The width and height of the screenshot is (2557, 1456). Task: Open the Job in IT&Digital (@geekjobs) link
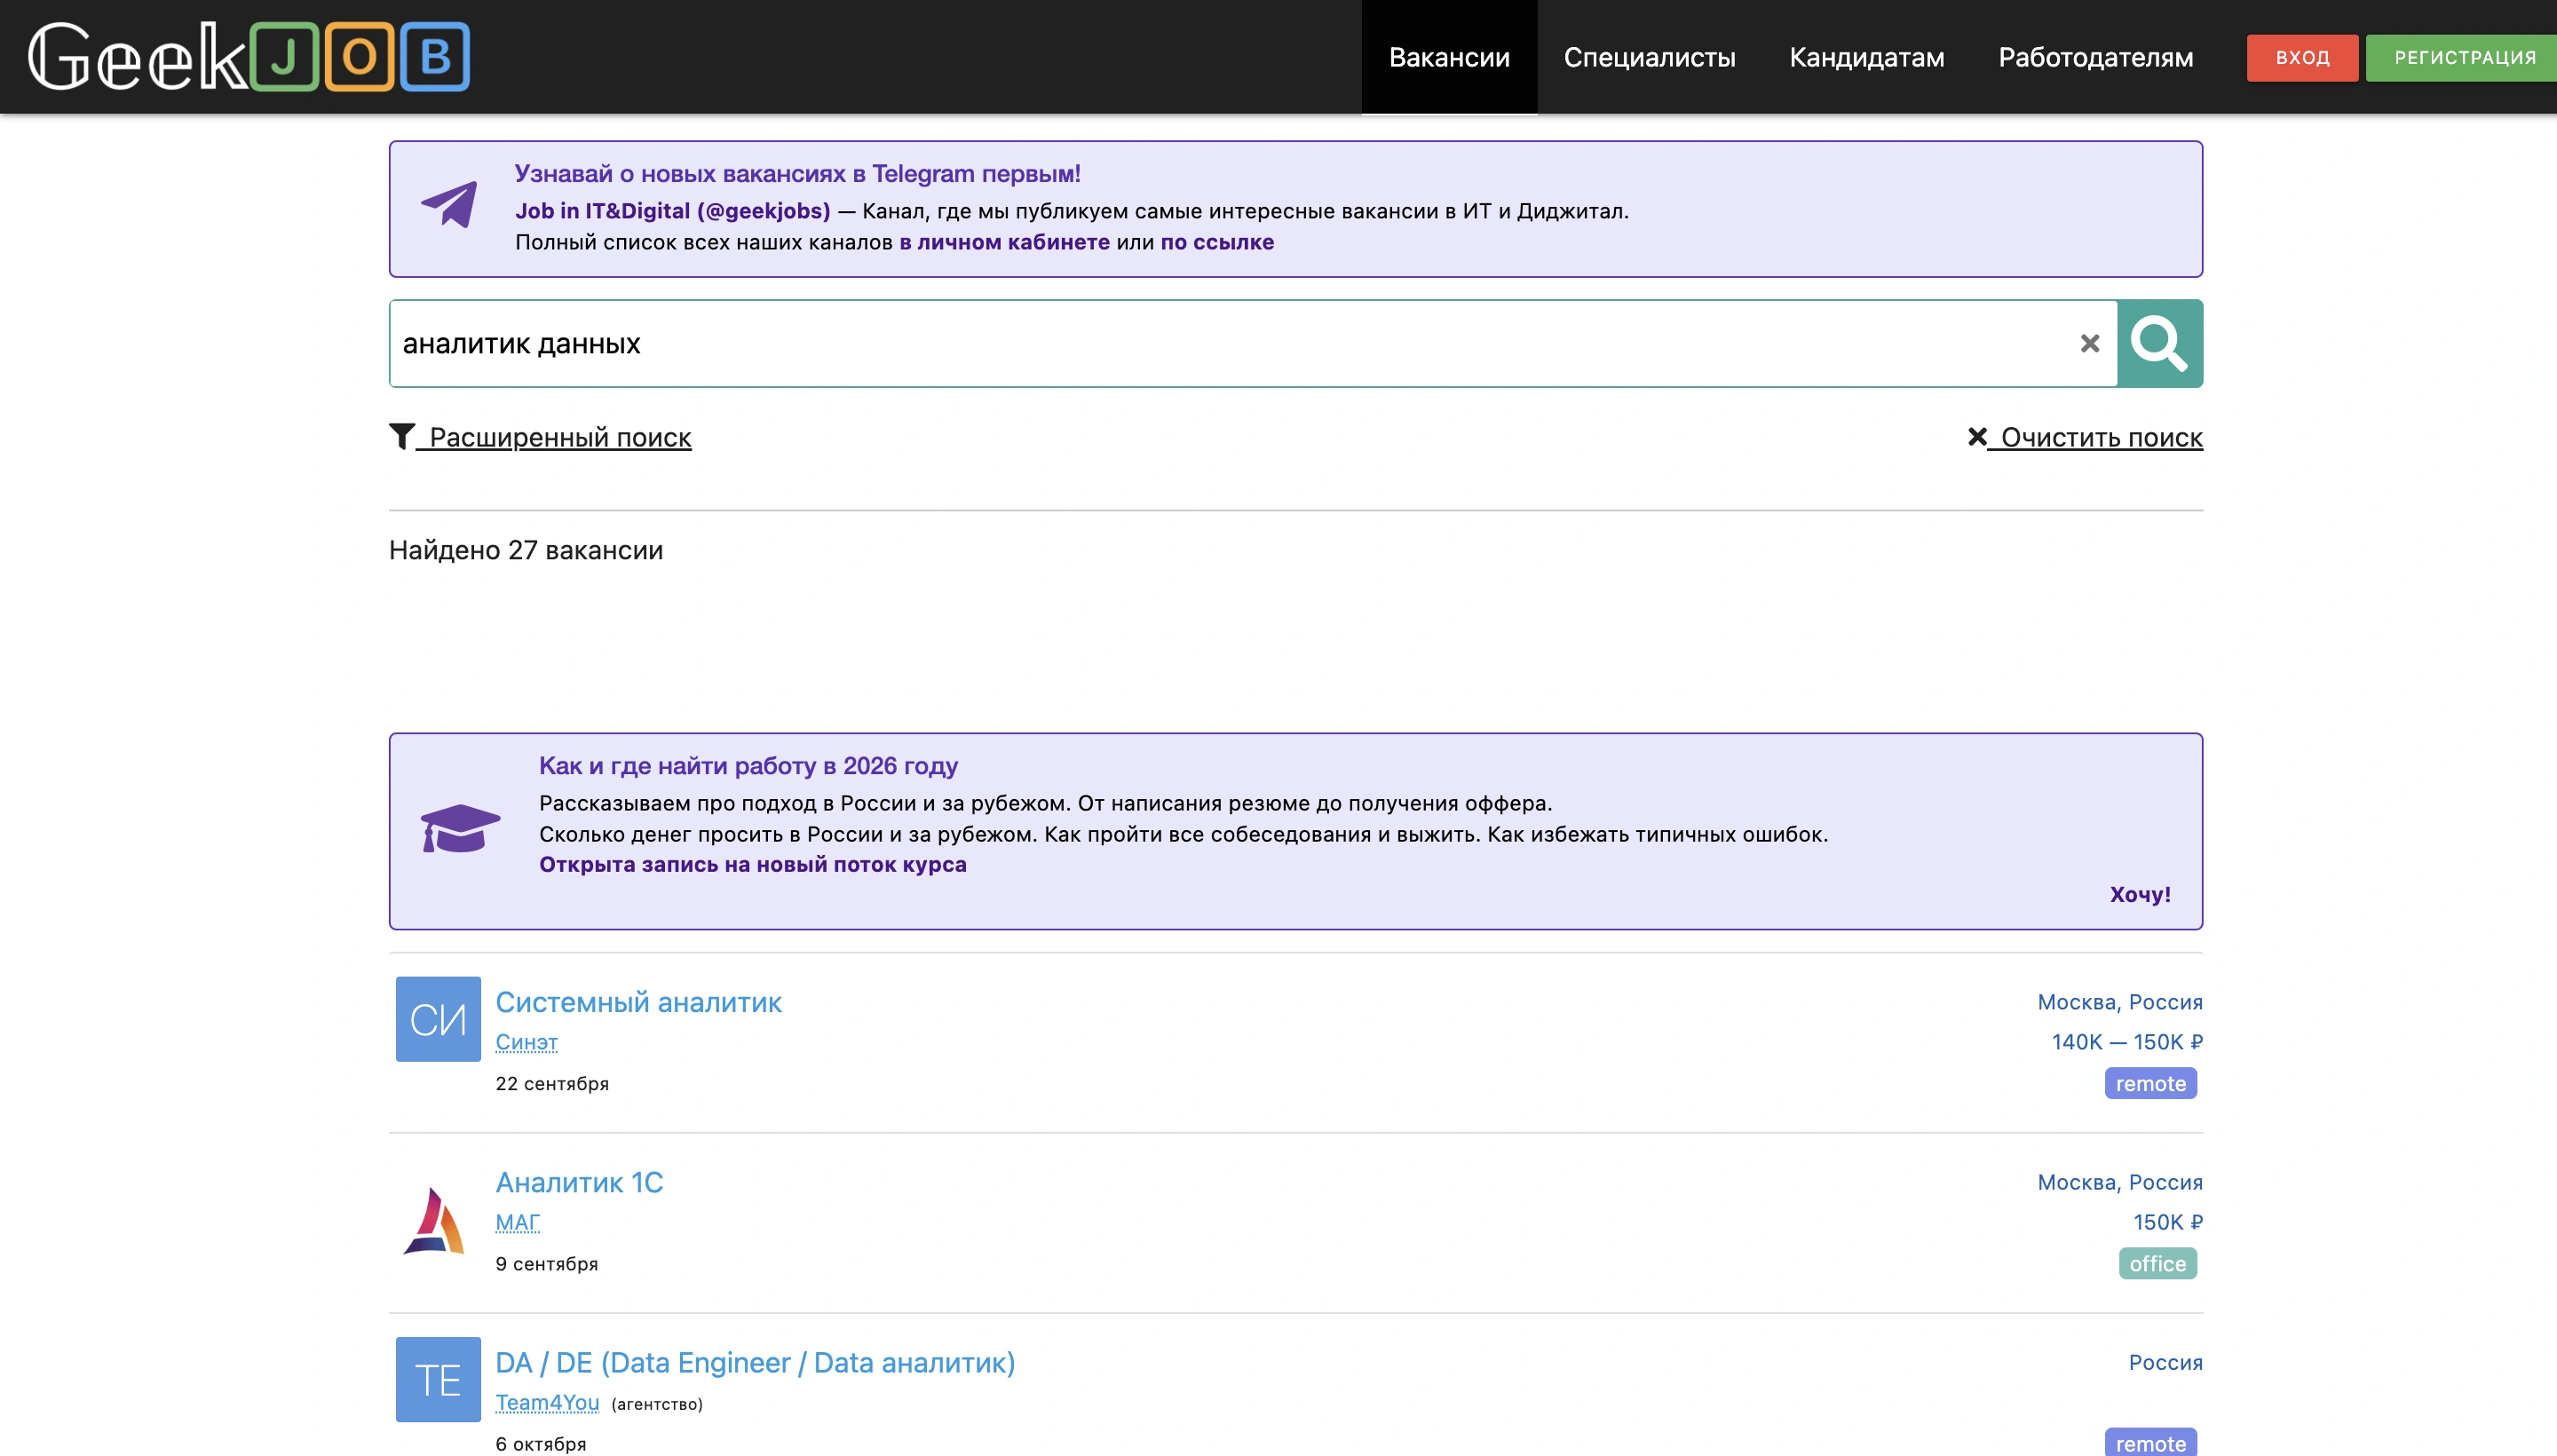(x=672, y=211)
